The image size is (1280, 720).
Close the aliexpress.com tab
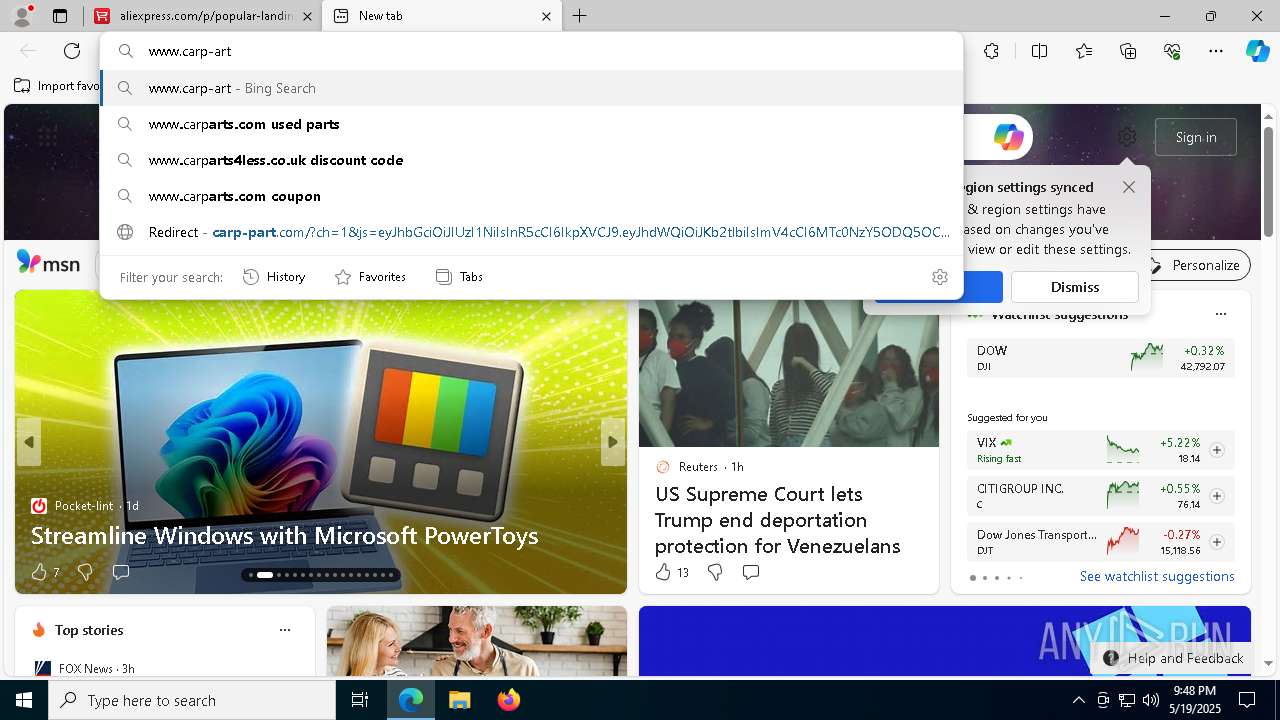click(x=307, y=16)
